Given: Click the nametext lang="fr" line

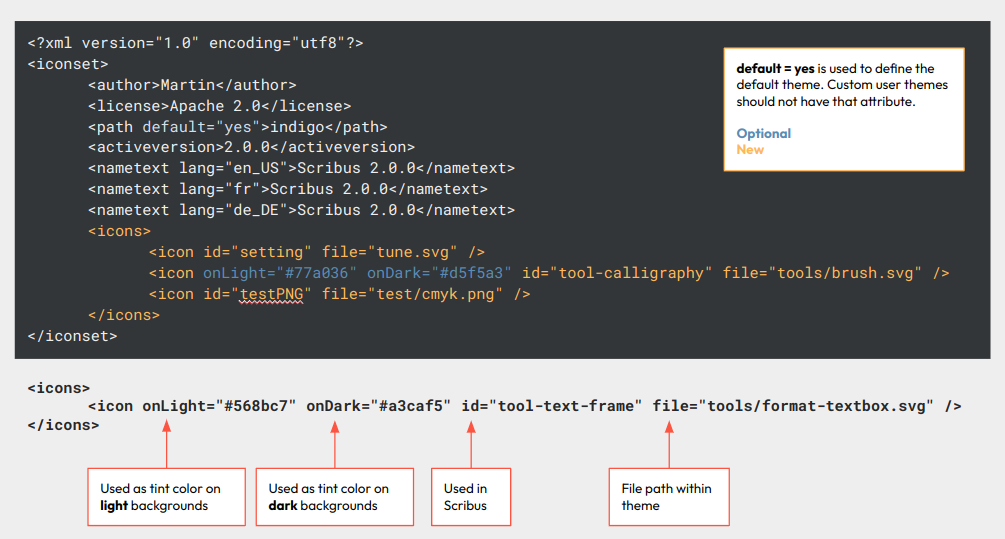Looking at the screenshot, I should (x=288, y=189).
